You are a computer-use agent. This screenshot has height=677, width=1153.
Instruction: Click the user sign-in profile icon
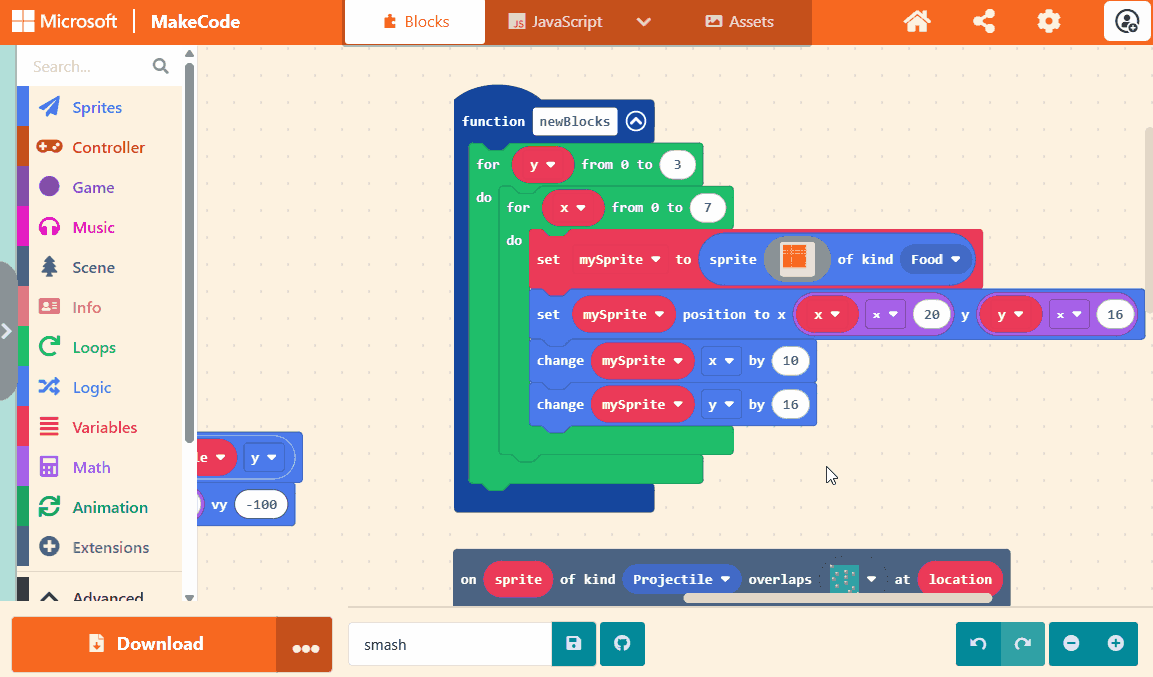click(1127, 21)
